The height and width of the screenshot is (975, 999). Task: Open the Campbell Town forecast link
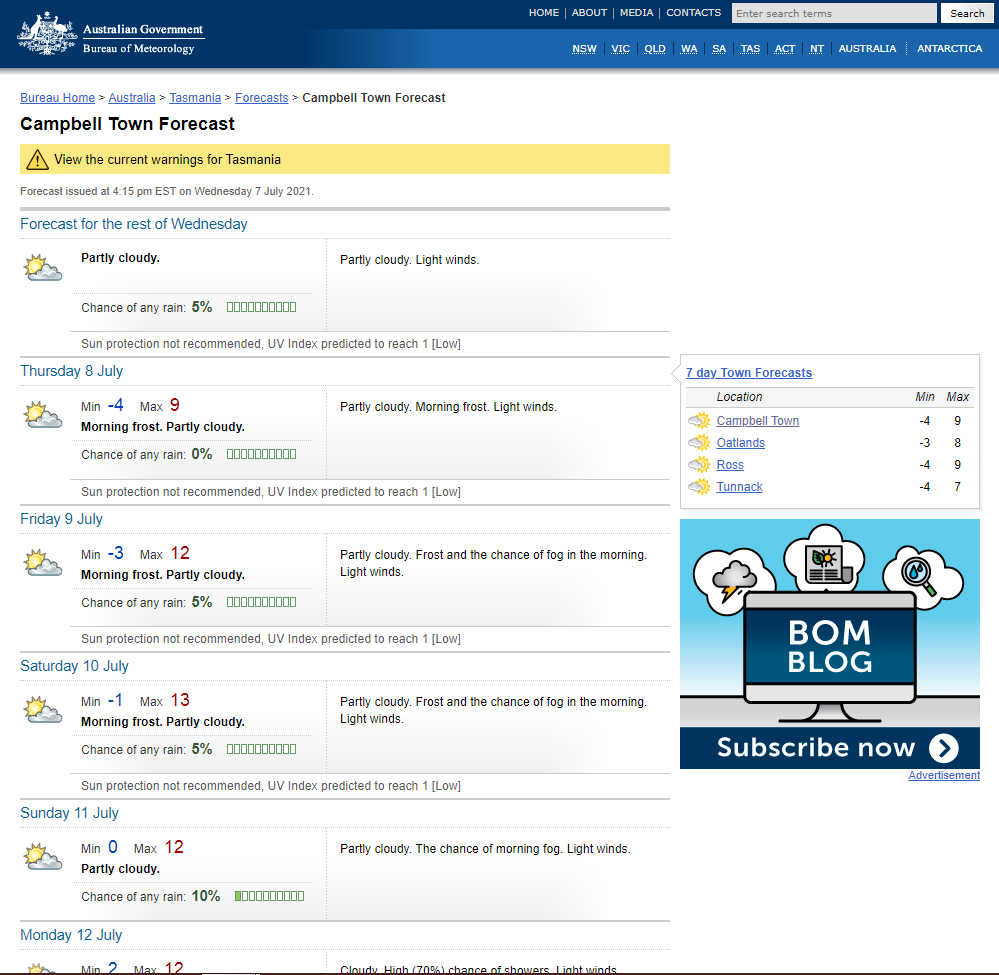[x=757, y=421]
